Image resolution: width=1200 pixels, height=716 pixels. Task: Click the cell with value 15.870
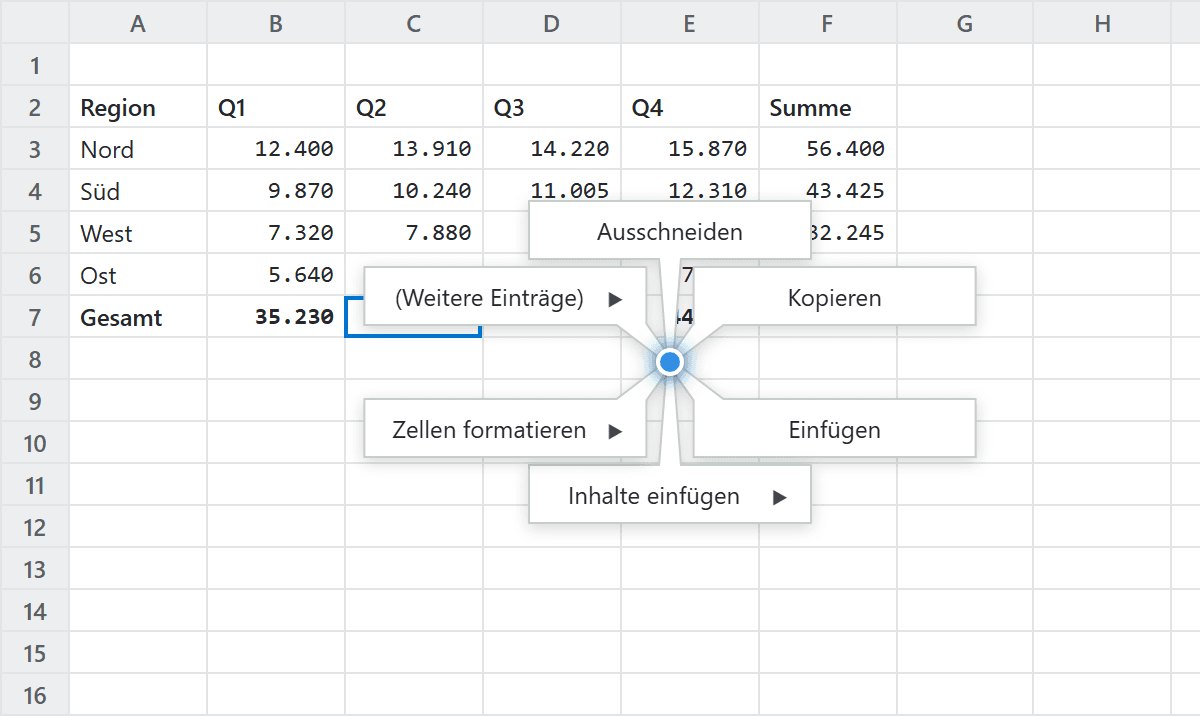690,149
